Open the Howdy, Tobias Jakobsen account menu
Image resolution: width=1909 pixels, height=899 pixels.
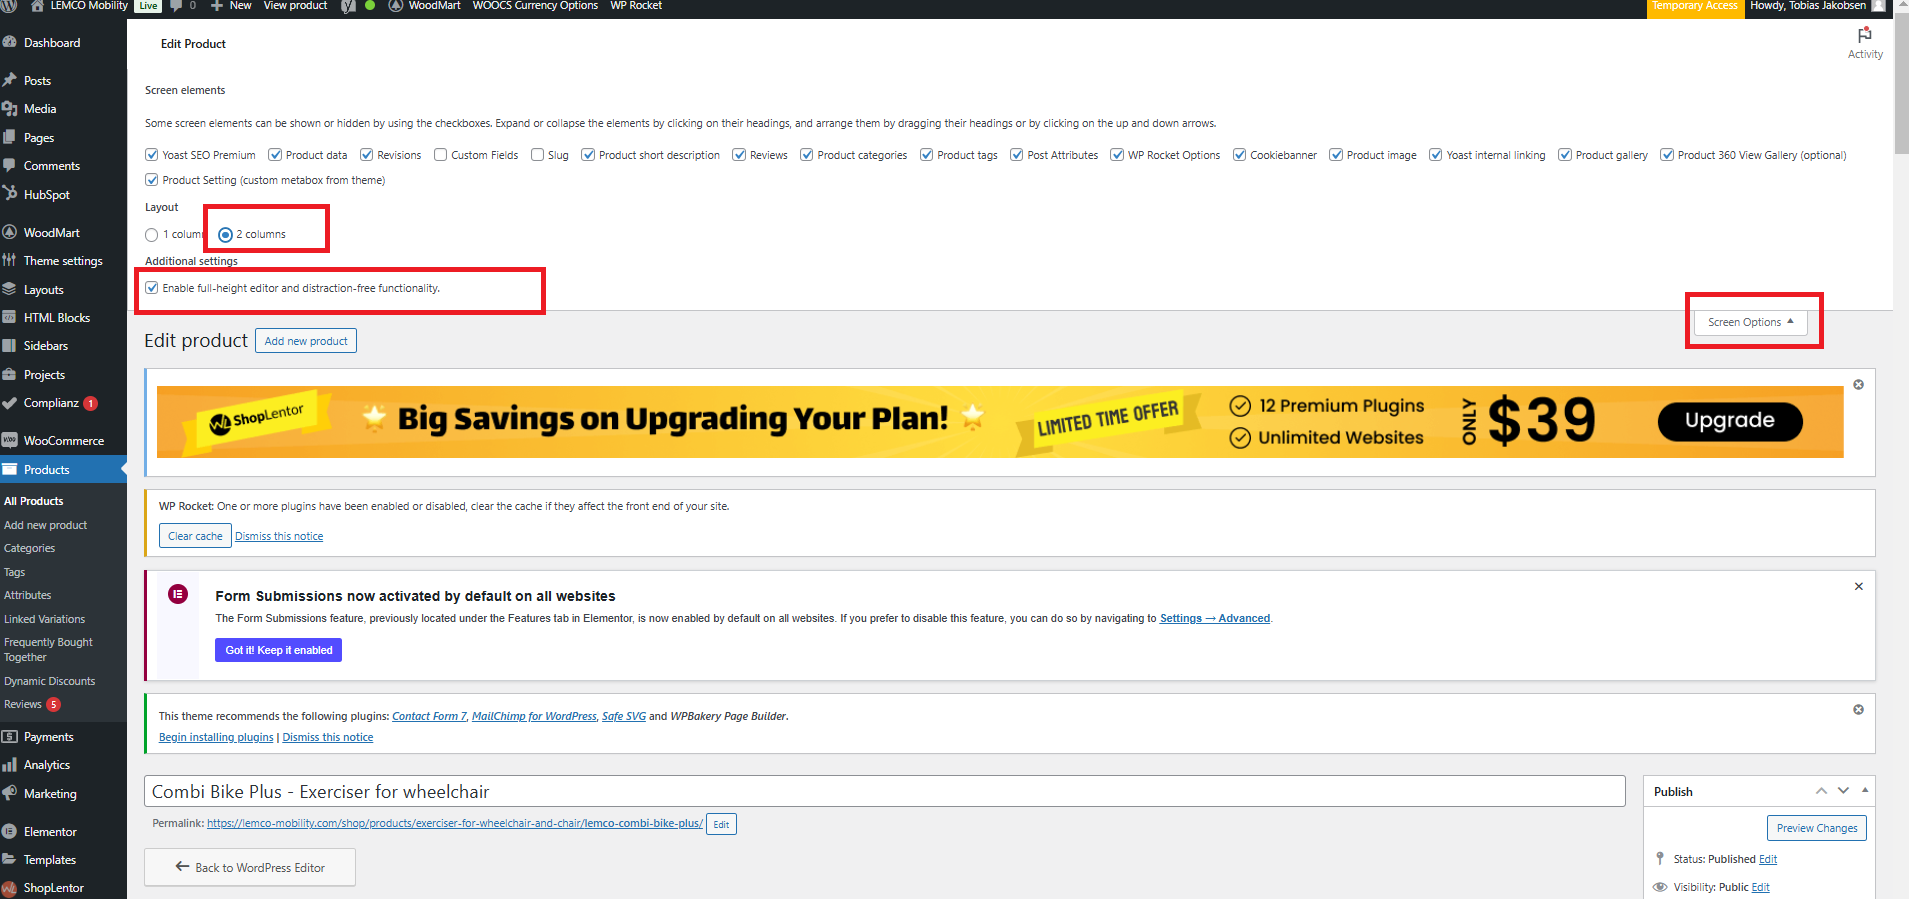click(x=1817, y=5)
